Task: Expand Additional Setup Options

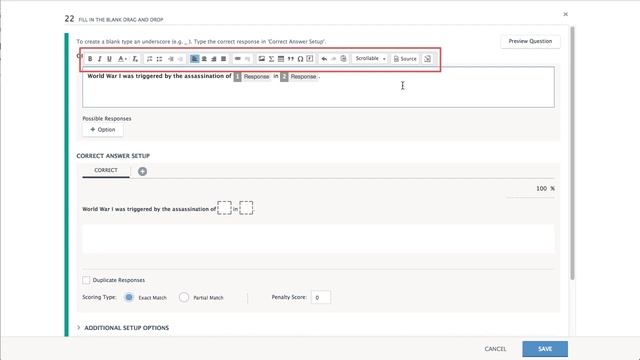Action: [x=123, y=328]
